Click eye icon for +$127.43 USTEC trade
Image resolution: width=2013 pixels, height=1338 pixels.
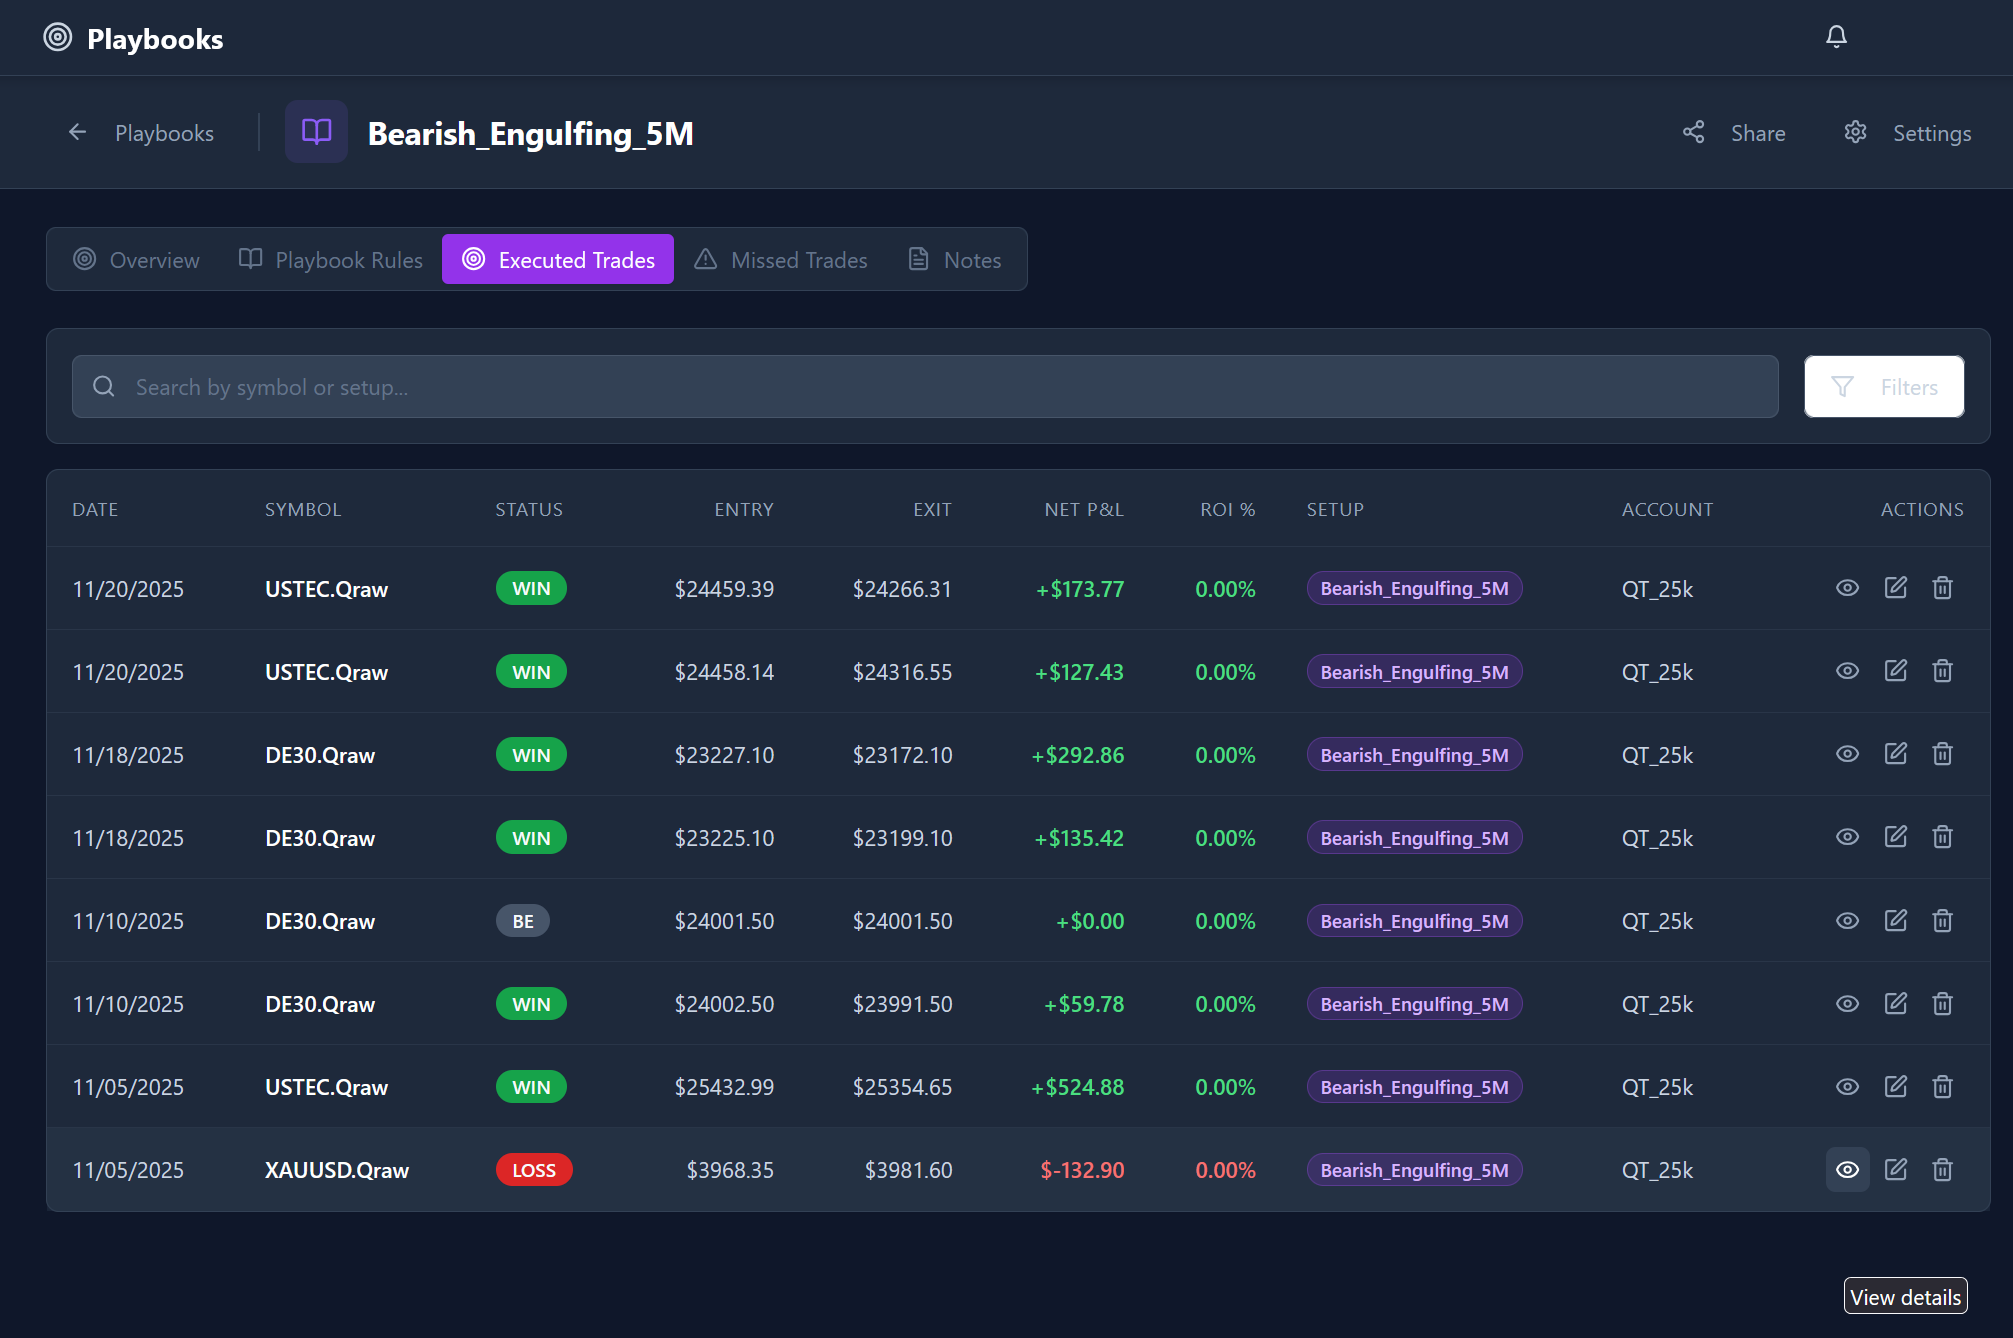coord(1847,671)
